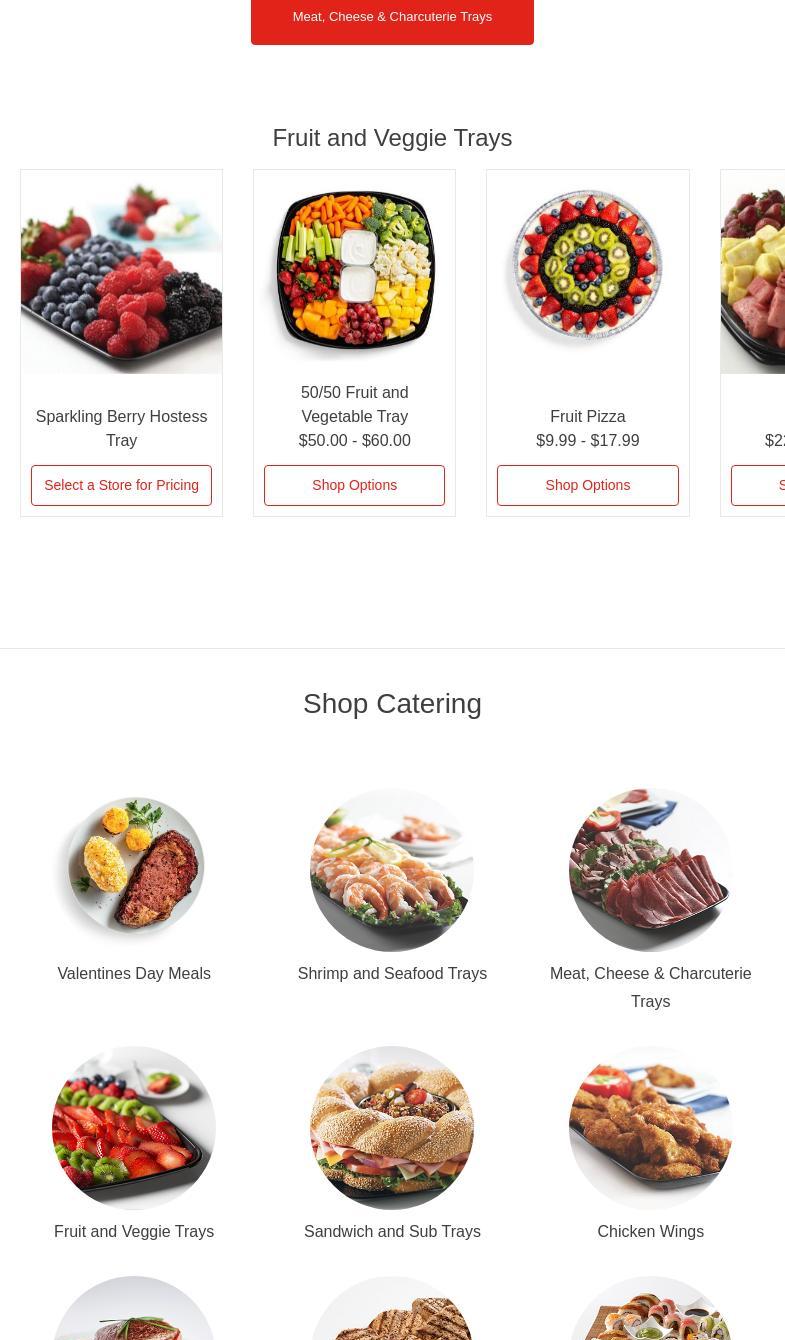Image resolution: width=785 pixels, height=1340 pixels.
Task: Click Shop Options under 50/50 Fruit and Vegetable Tray
Action: click(x=354, y=485)
